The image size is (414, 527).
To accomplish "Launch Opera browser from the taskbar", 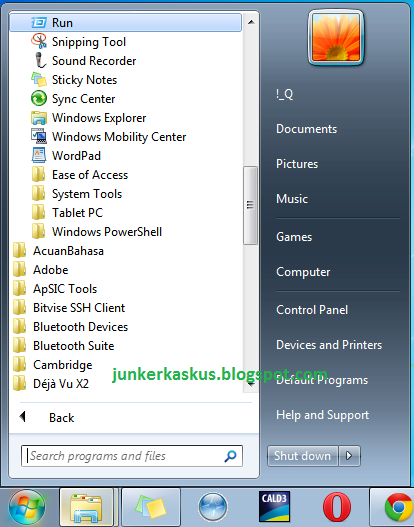I will coord(337,507).
